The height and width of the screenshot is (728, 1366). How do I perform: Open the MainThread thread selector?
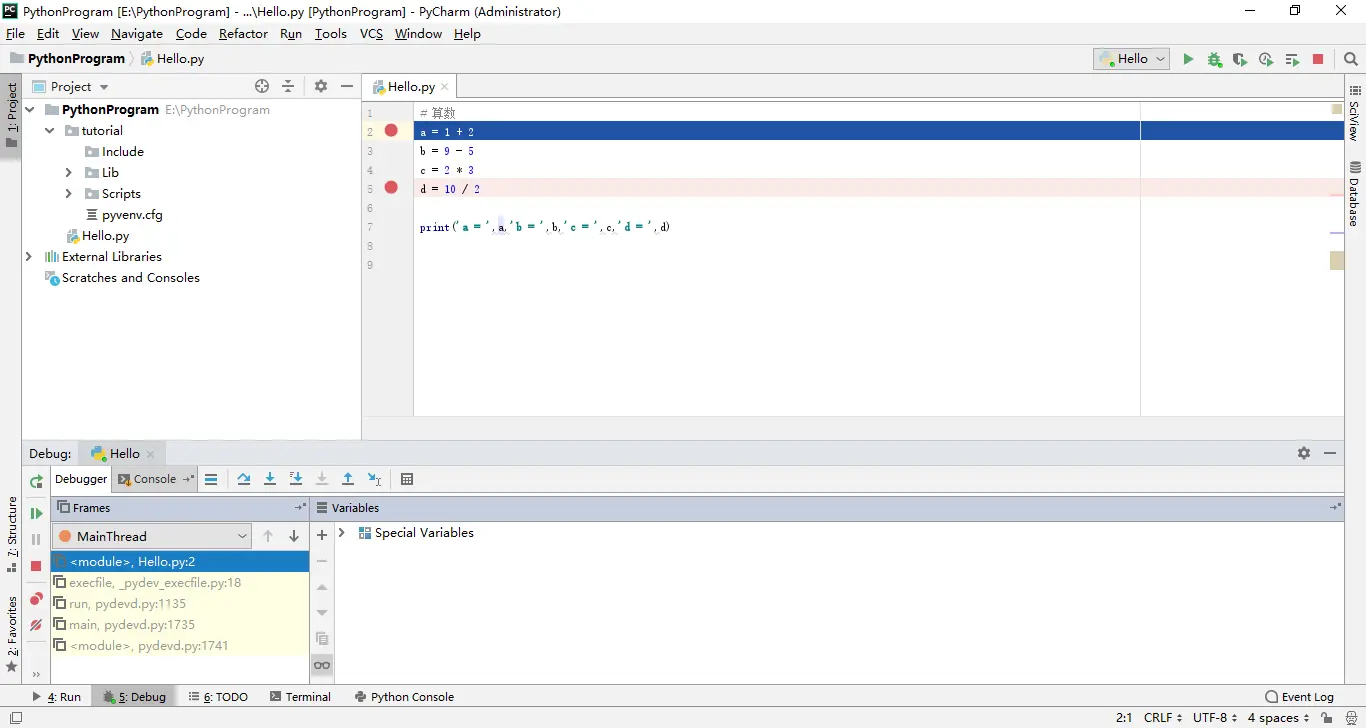pyautogui.click(x=151, y=536)
